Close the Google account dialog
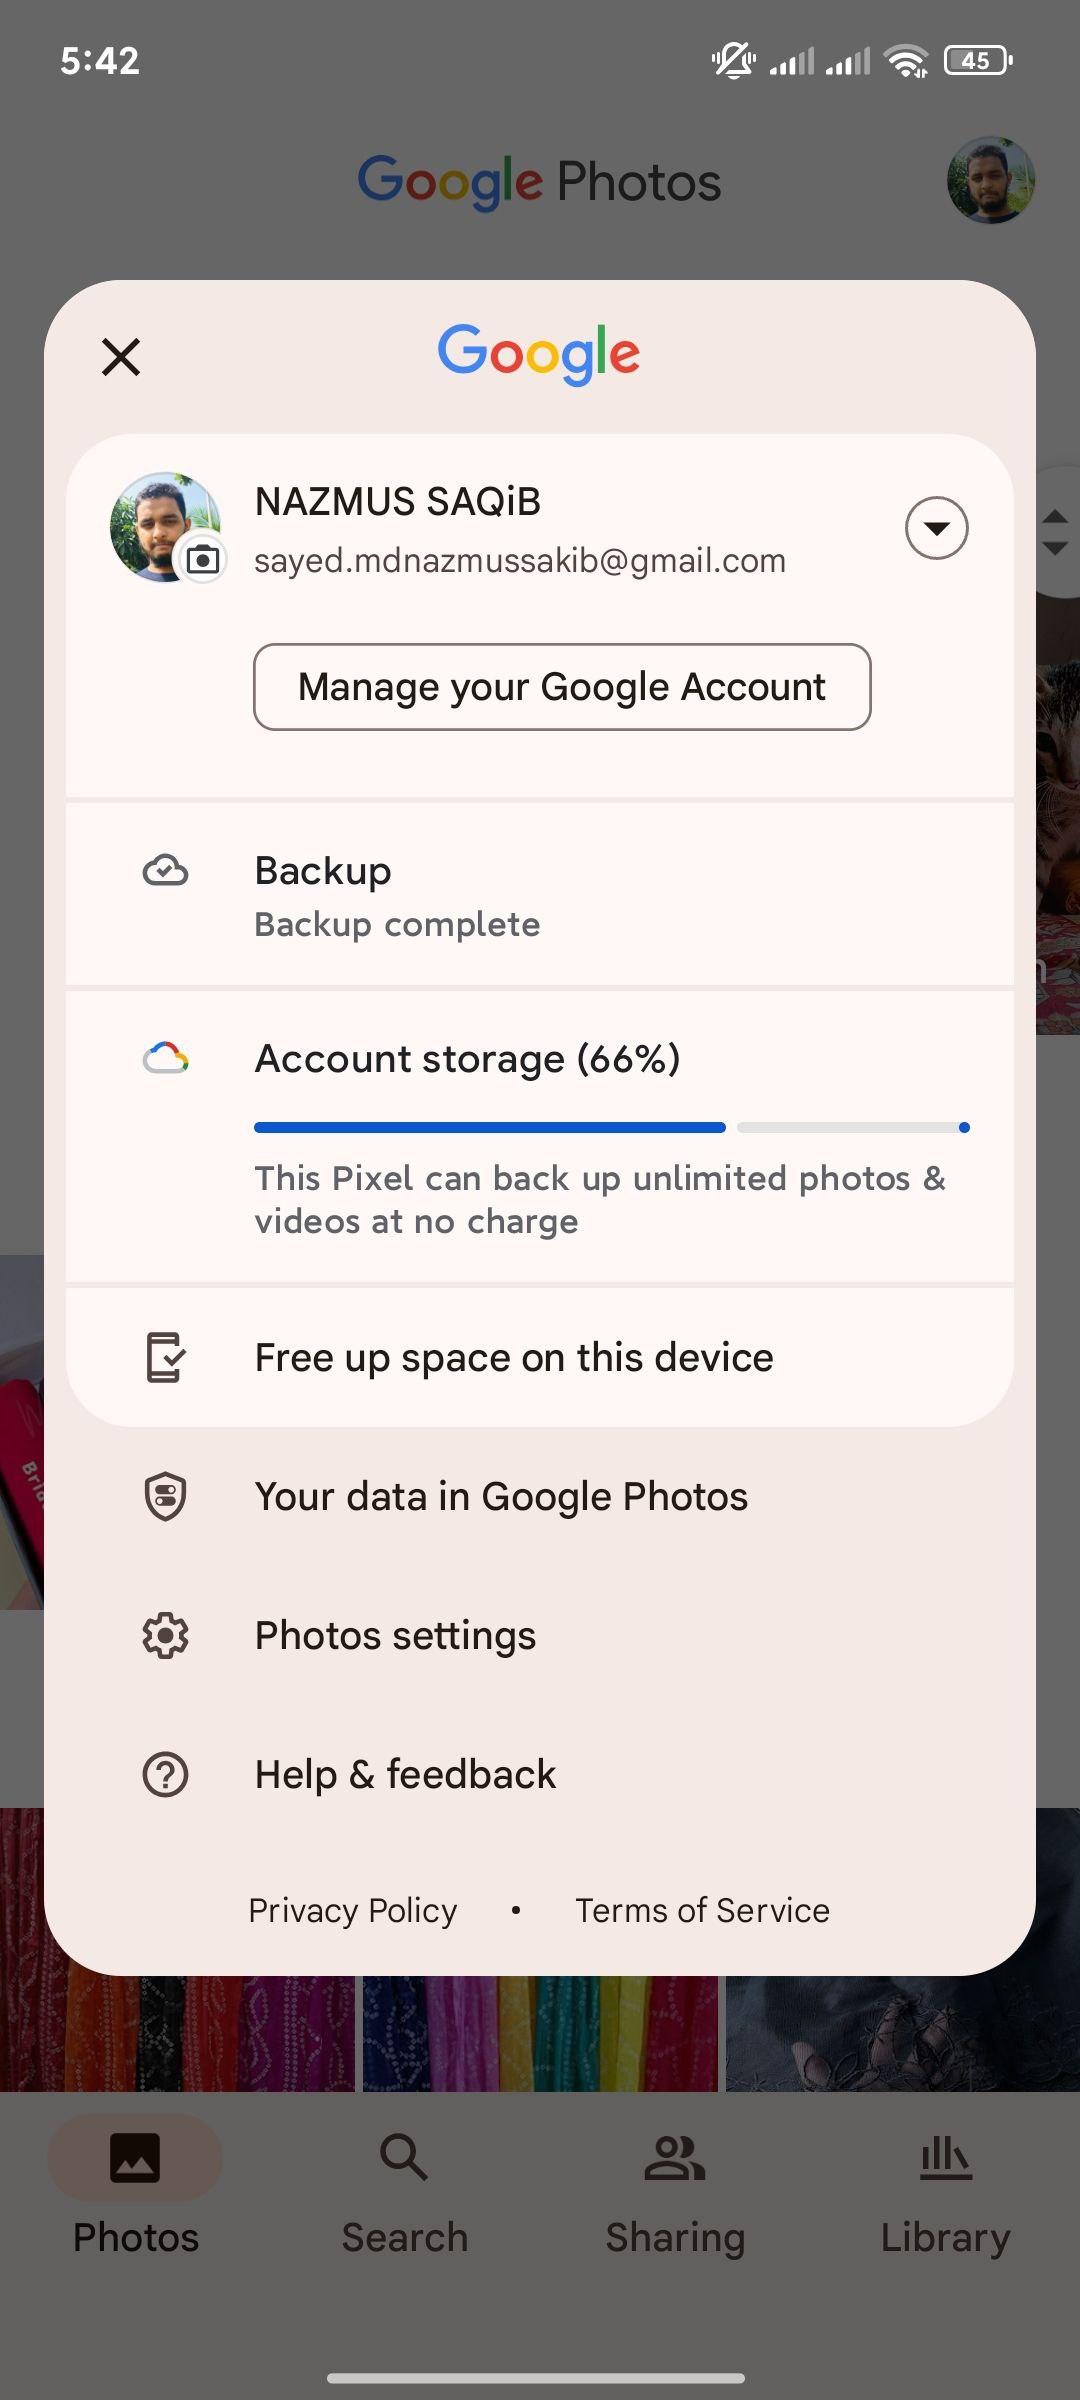Screen dimensions: 1080x2400 pos(121,356)
